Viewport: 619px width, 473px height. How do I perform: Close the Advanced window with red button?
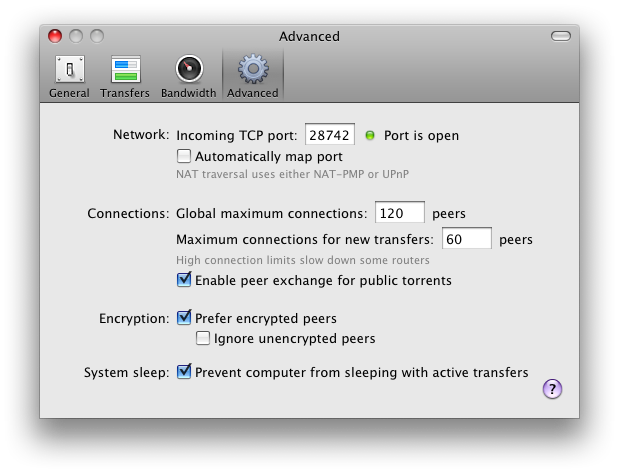pos(55,36)
